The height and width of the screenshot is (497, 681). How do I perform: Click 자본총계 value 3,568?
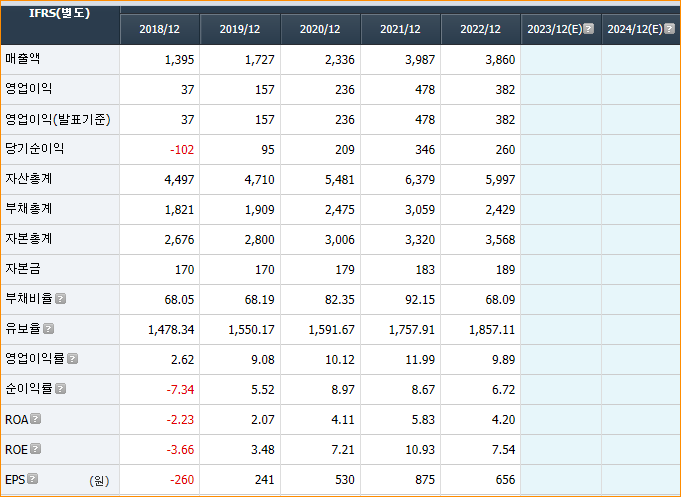click(500, 240)
